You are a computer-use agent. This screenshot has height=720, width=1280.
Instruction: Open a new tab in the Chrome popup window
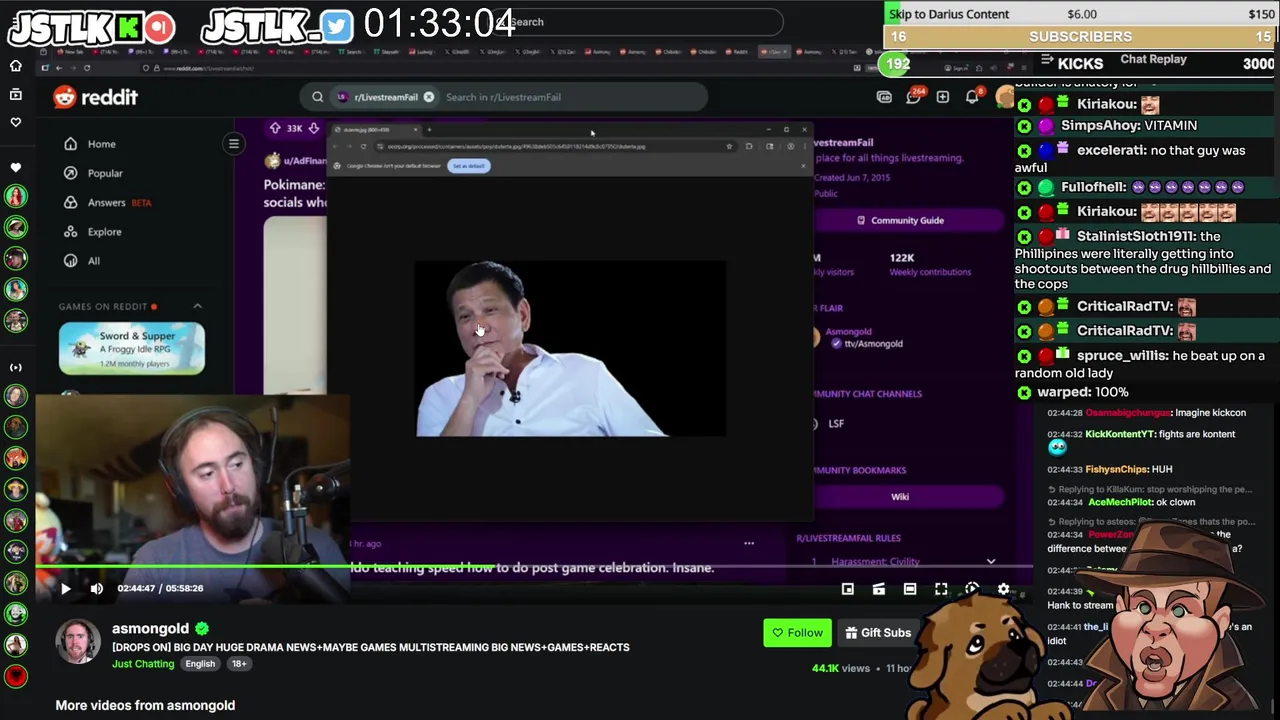[x=429, y=130]
